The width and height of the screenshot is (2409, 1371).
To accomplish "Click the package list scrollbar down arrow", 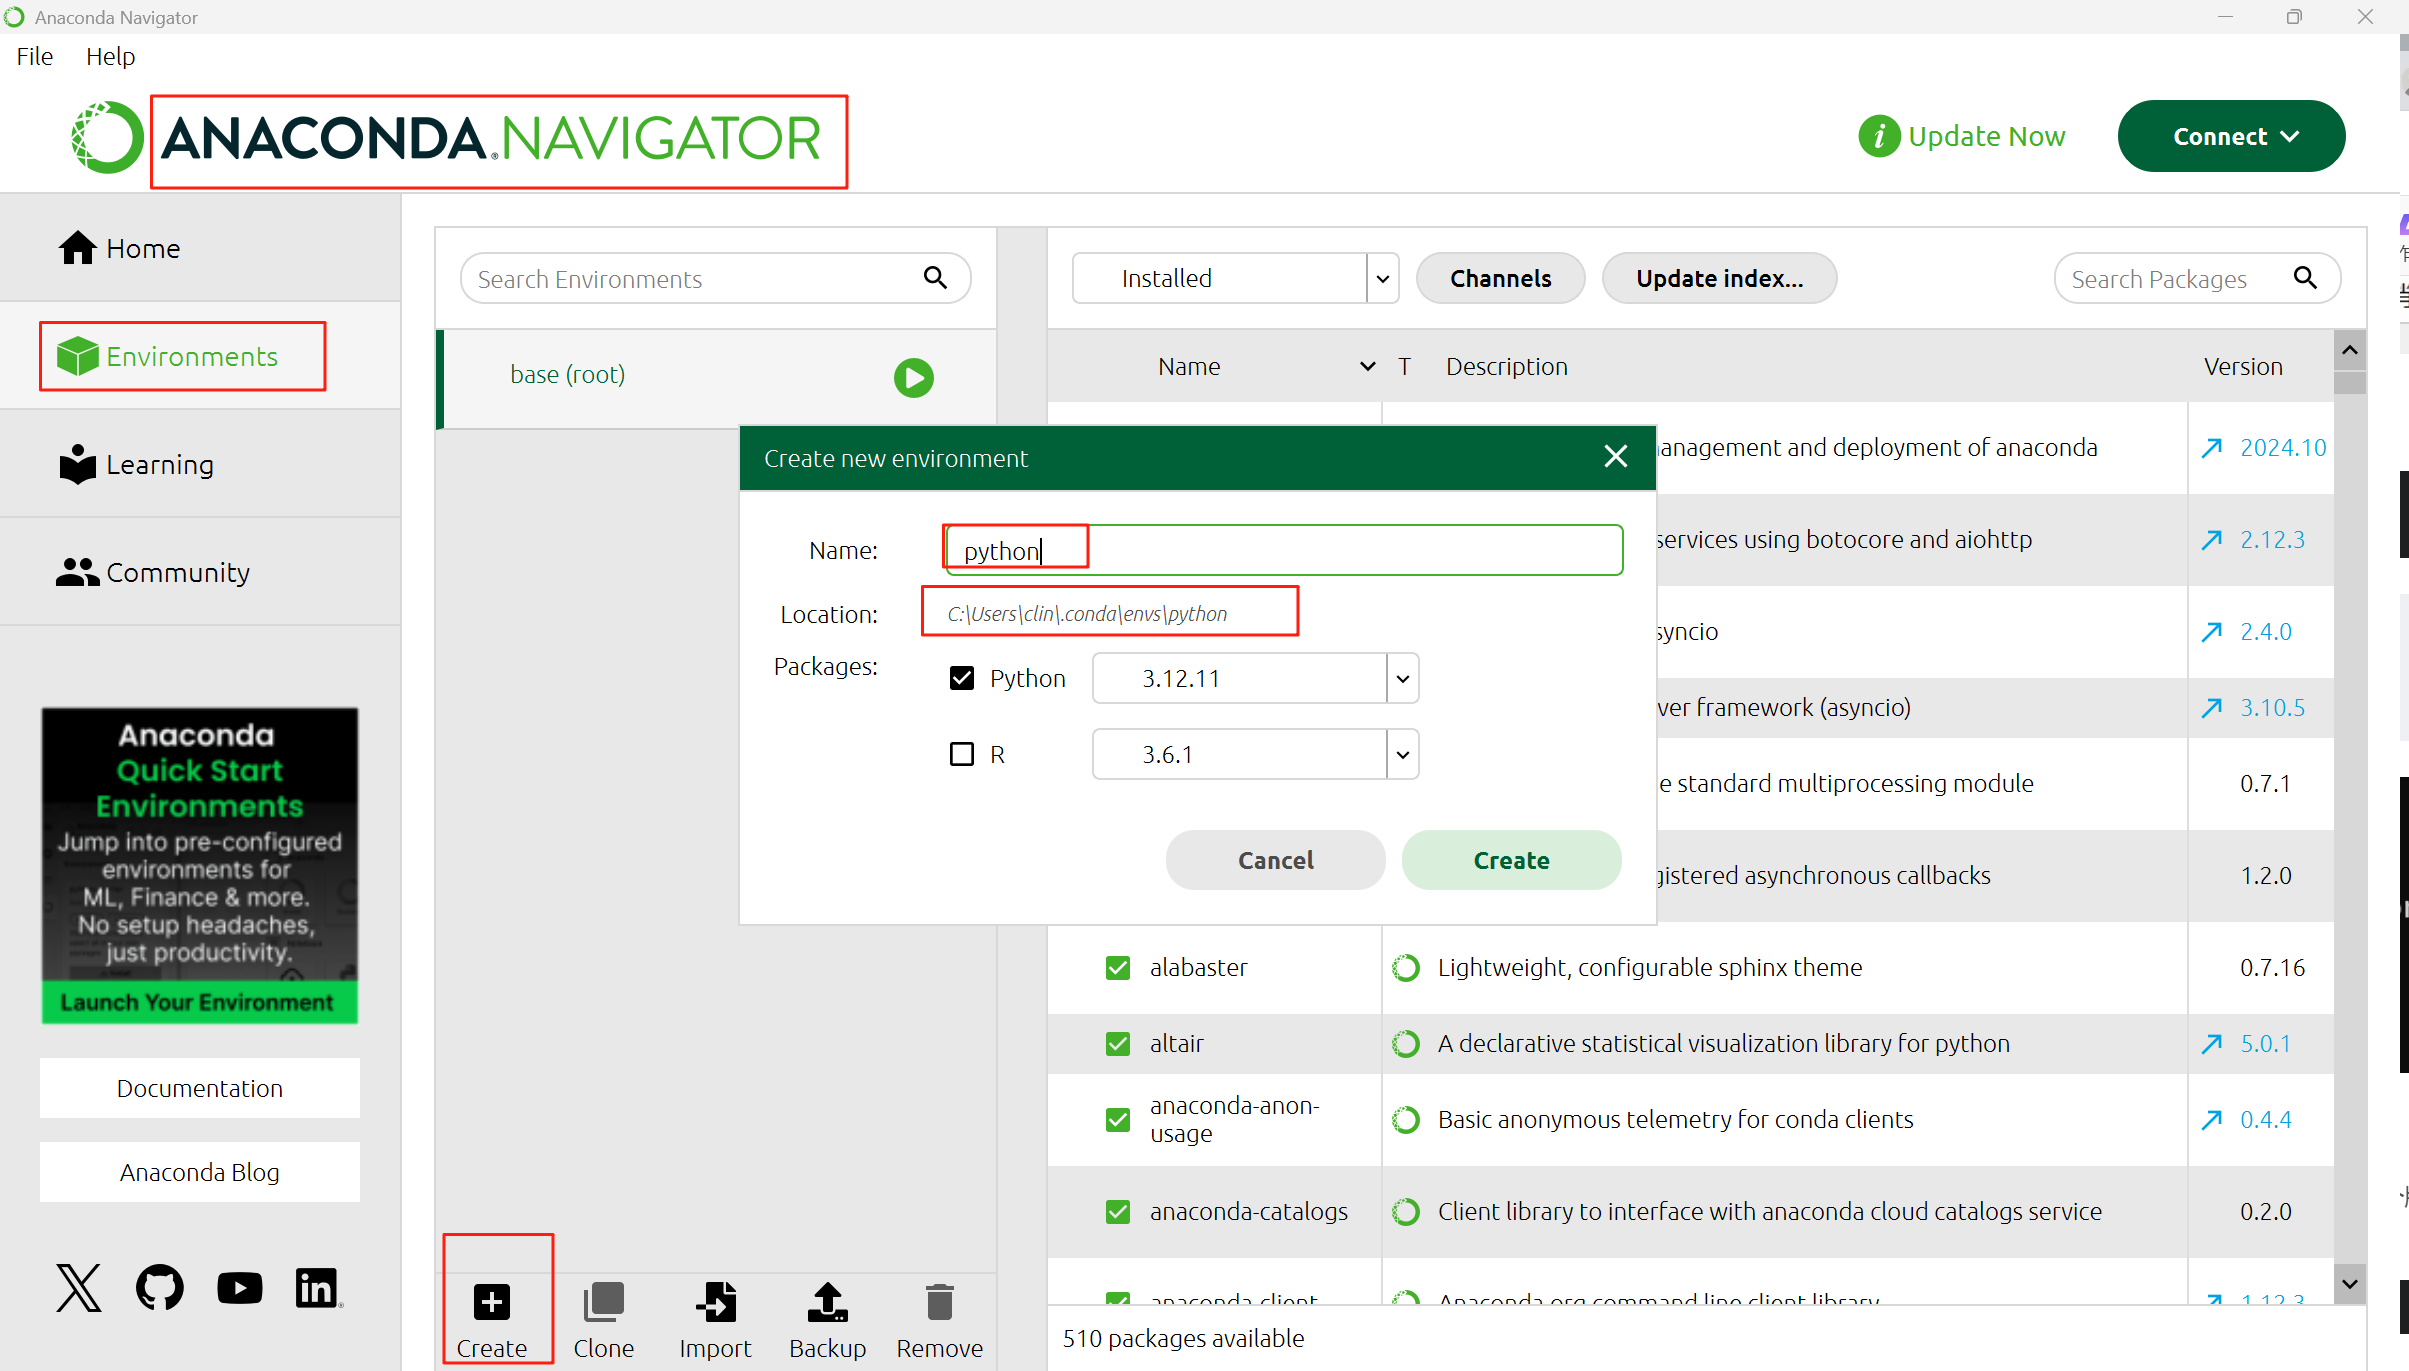I will 2350,1283.
